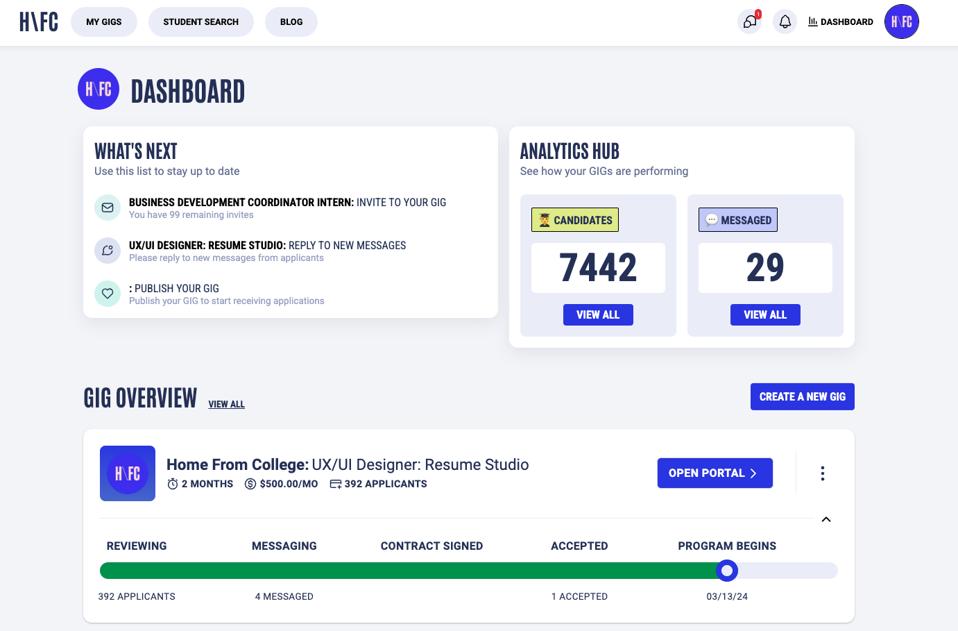Image resolution: width=958 pixels, height=631 pixels.
Task: Open the Blog page
Action: point(291,22)
